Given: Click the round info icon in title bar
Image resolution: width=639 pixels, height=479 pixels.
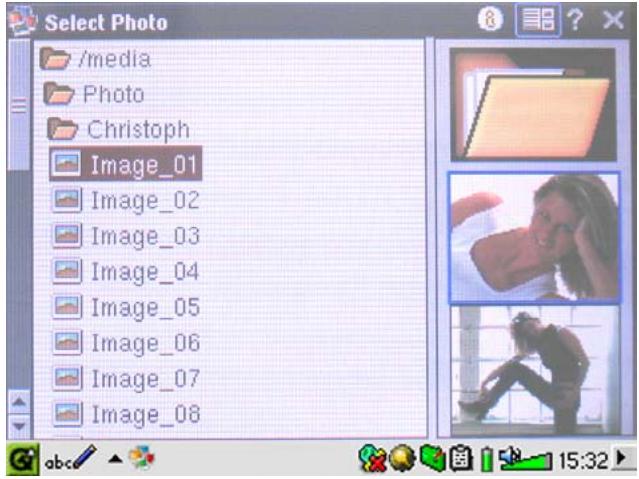Looking at the screenshot, I should [491, 19].
